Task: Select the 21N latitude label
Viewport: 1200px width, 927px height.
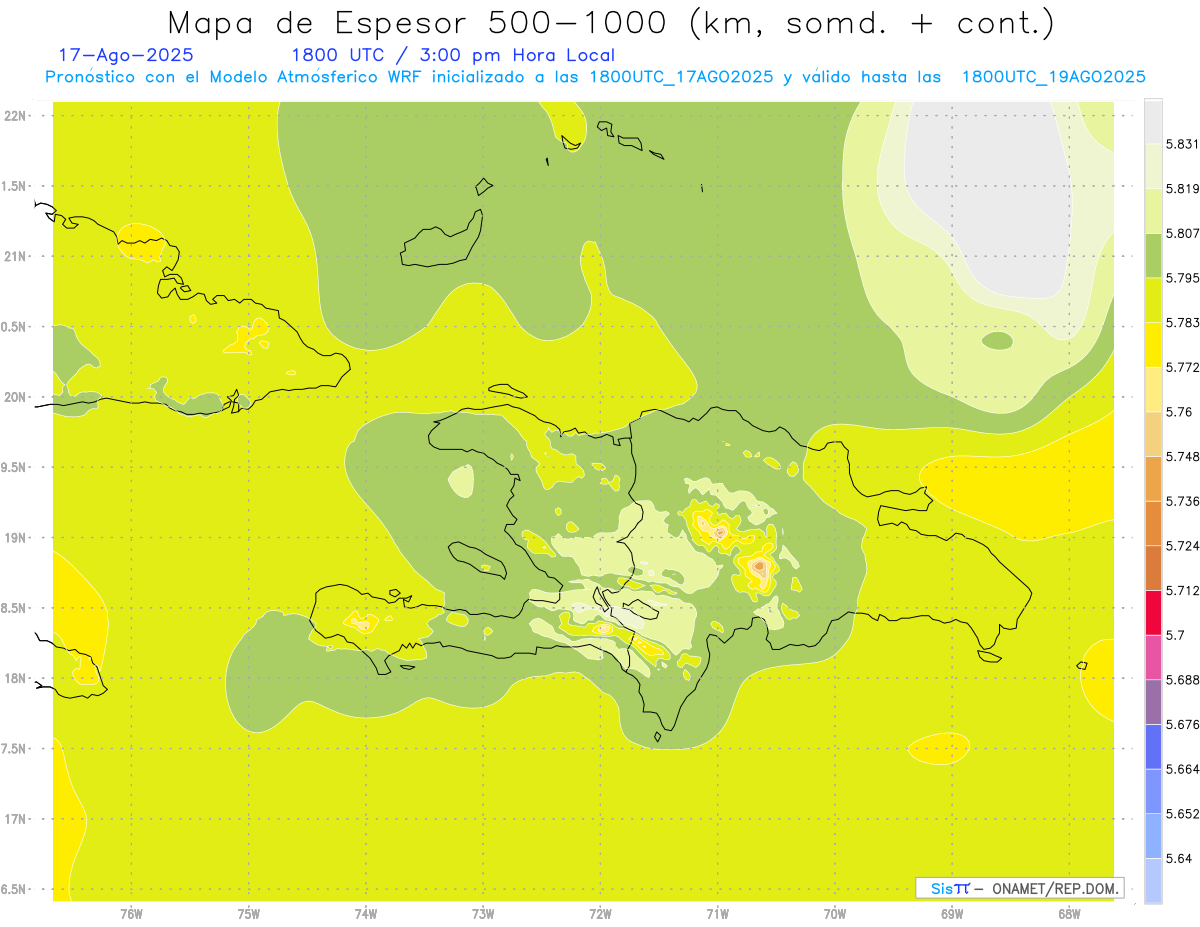Action: [15, 257]
